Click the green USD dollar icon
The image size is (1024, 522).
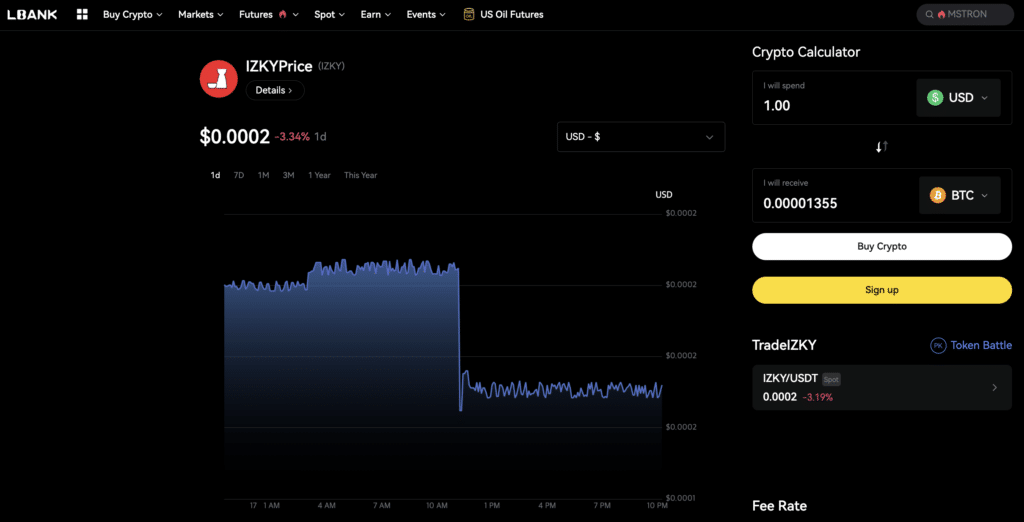pos(935,98)
